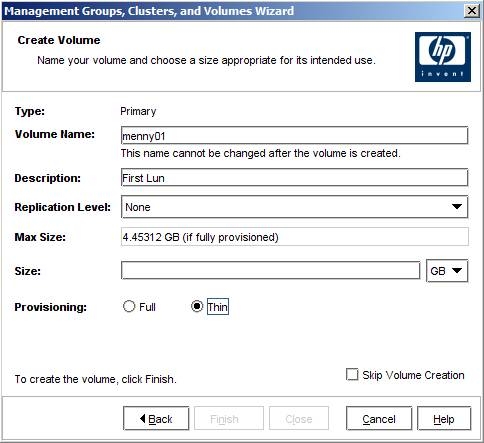The image size is (484, 443).
Task: Click the HP invent logo
Action: (x=443, y=57)
